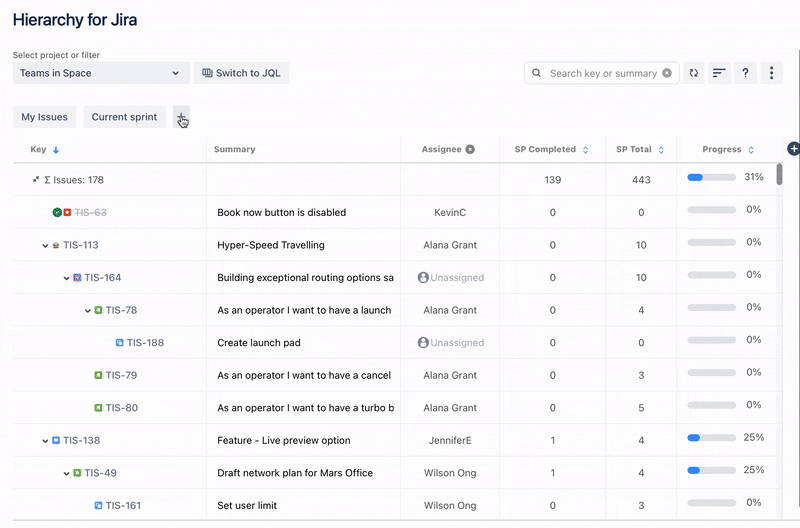
Task: Click the red bug icon of TIS-63
Action: pyautogui.click(x=67, y=212)
